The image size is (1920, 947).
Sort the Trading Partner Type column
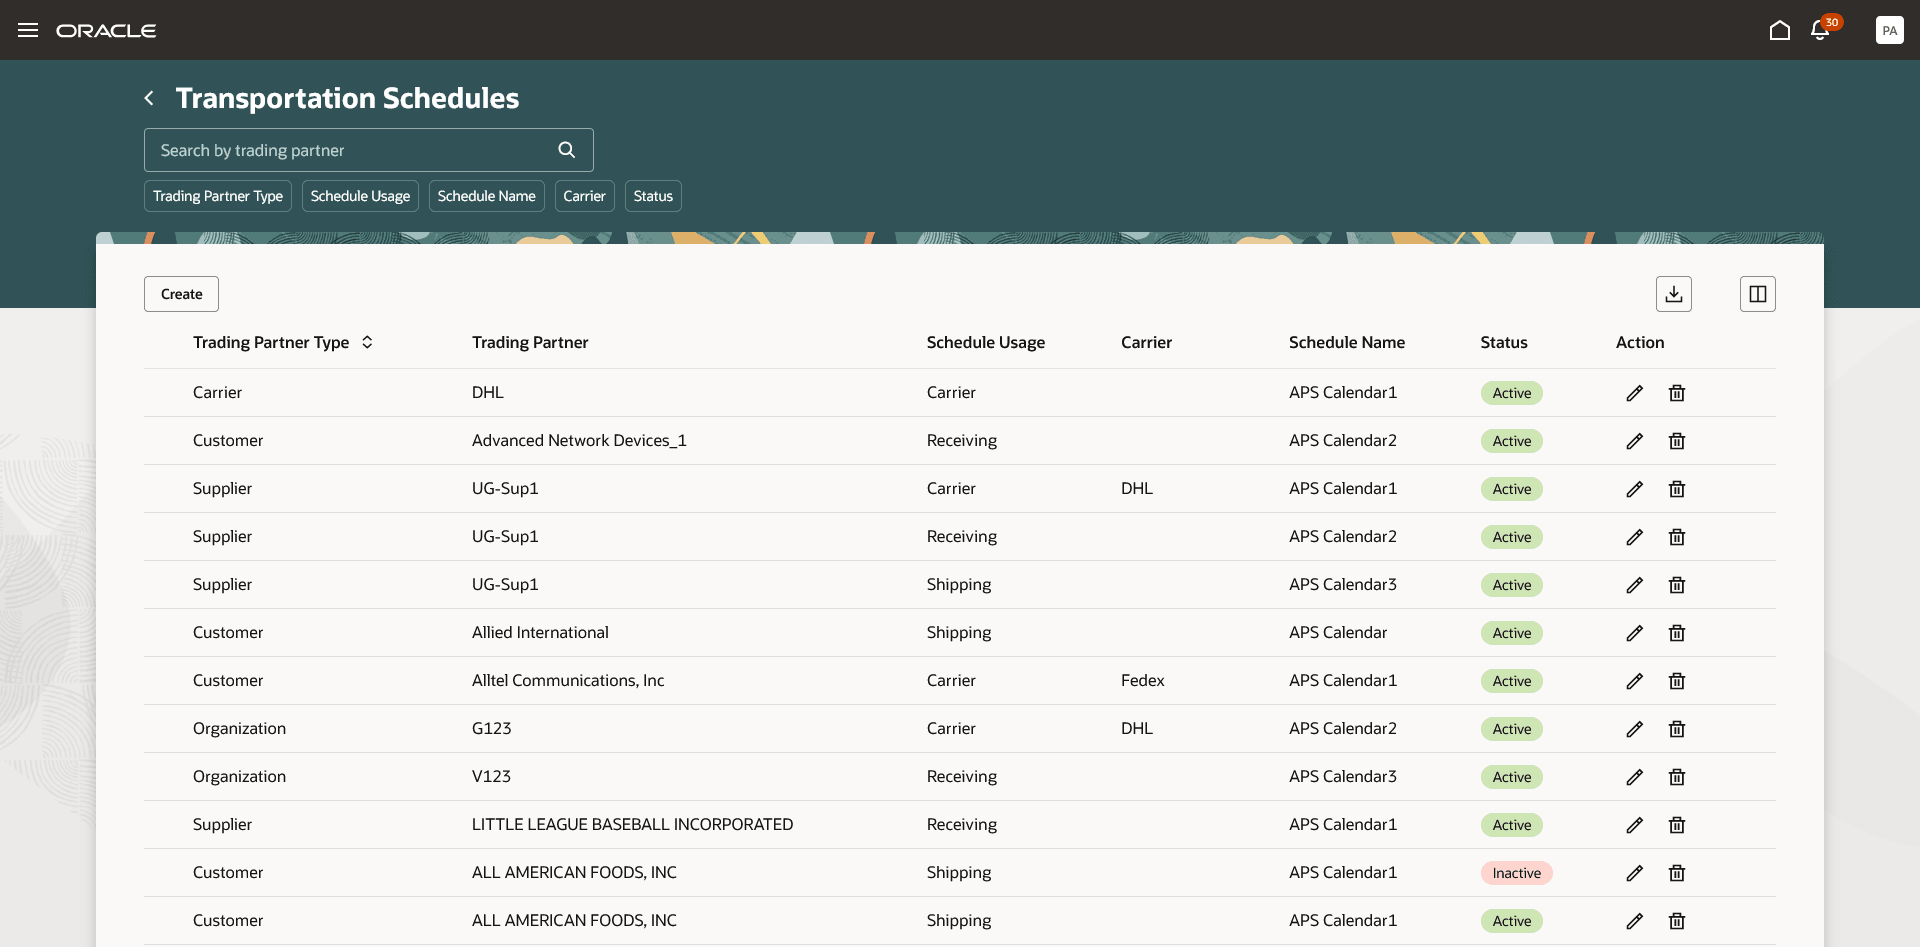pyautogui.click(x=366, y=341)
